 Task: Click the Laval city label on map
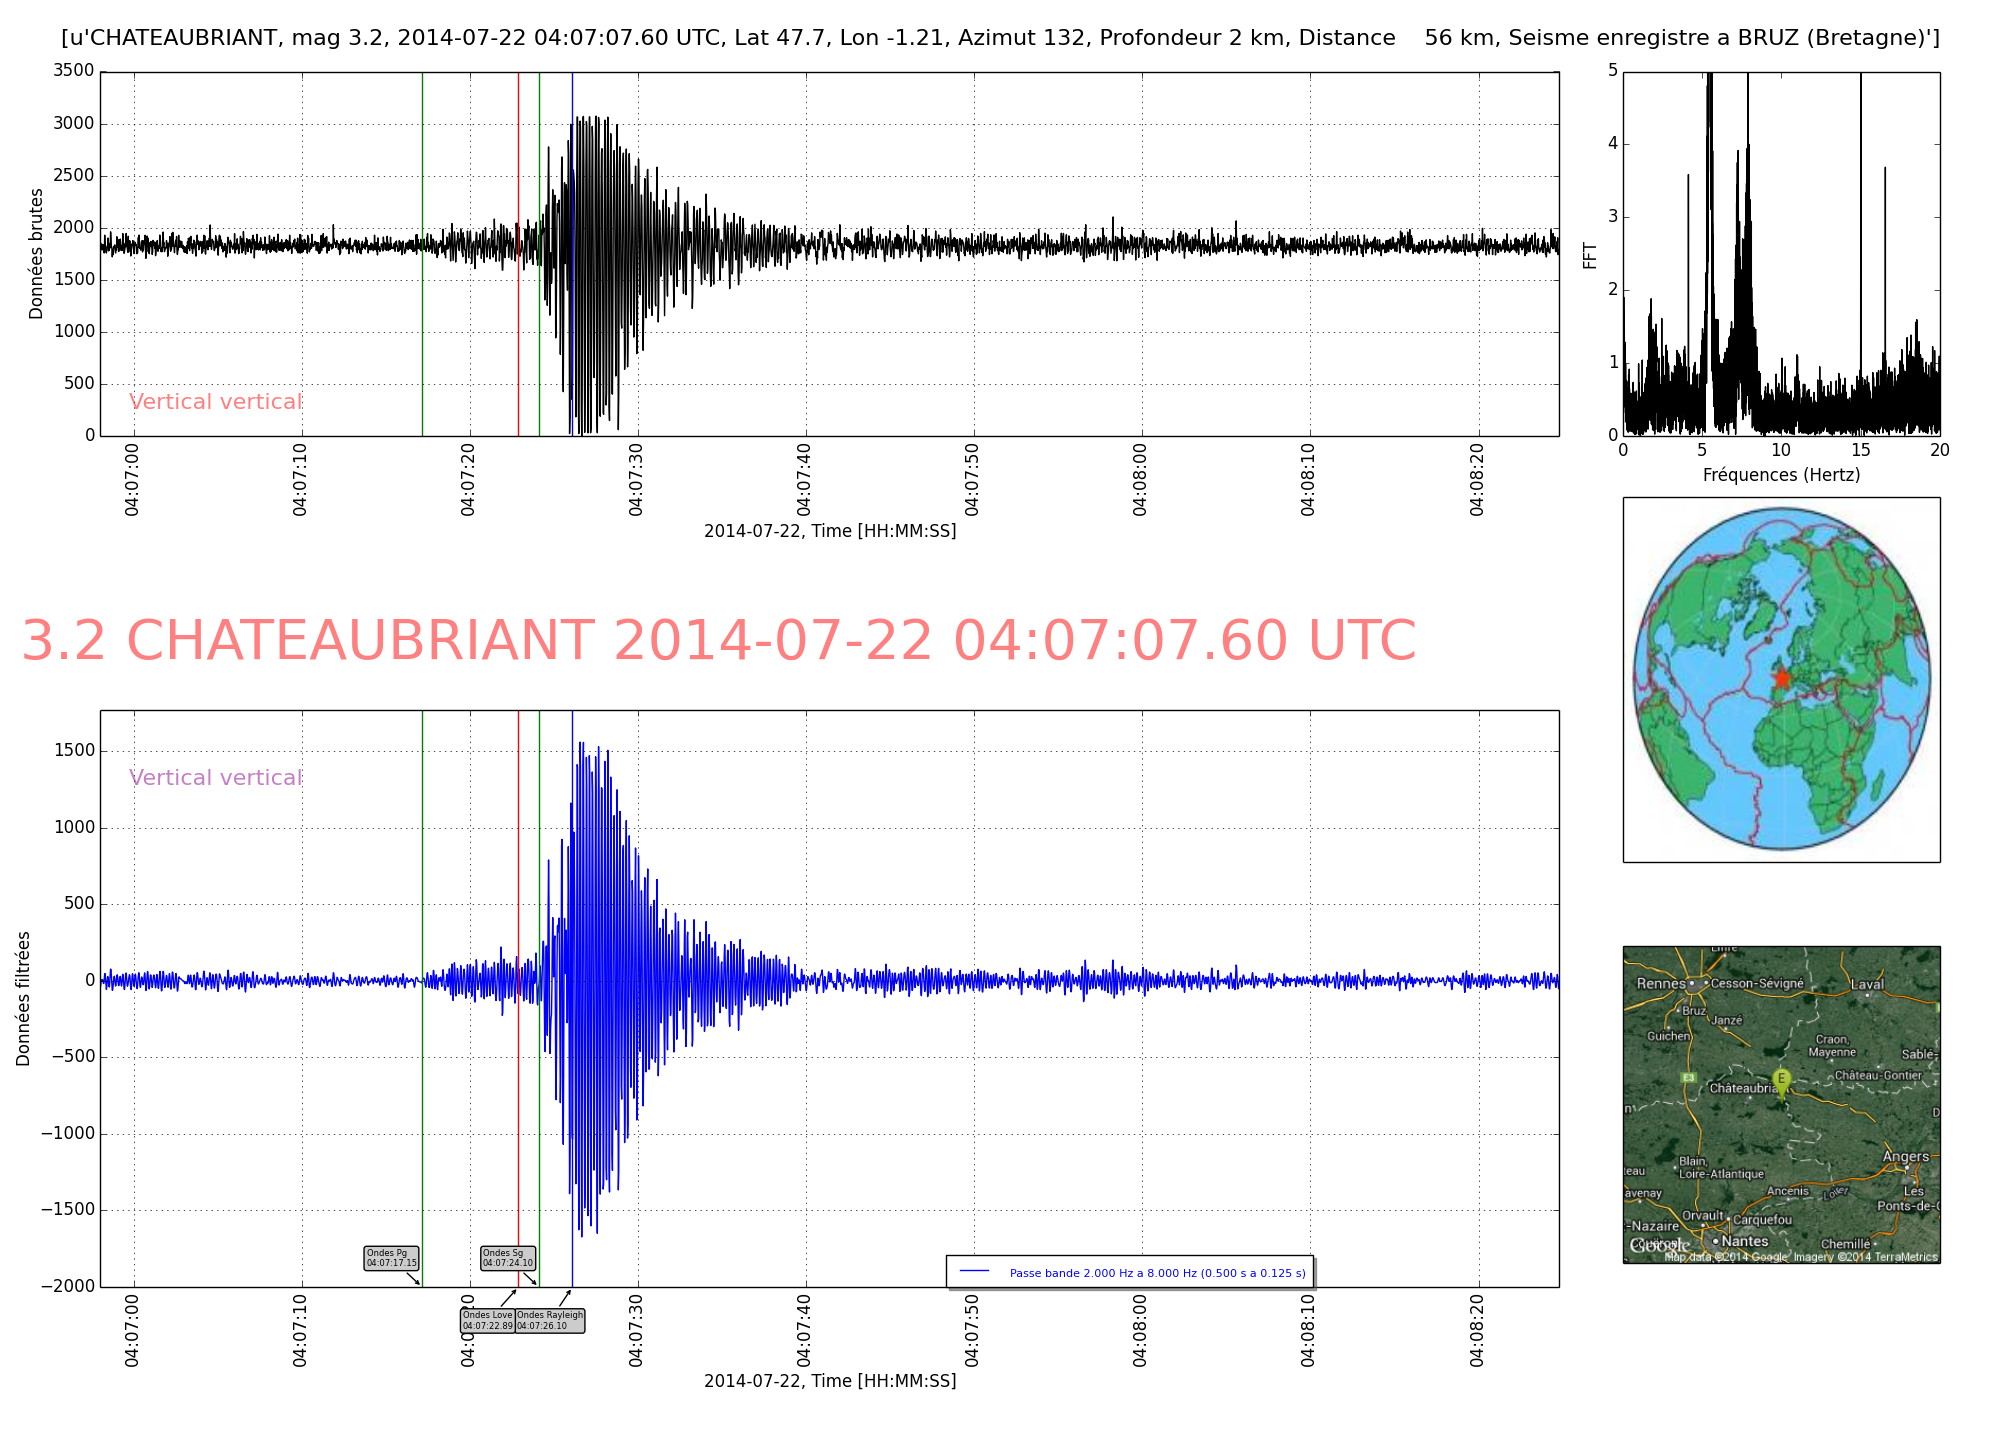[1866, 984]
